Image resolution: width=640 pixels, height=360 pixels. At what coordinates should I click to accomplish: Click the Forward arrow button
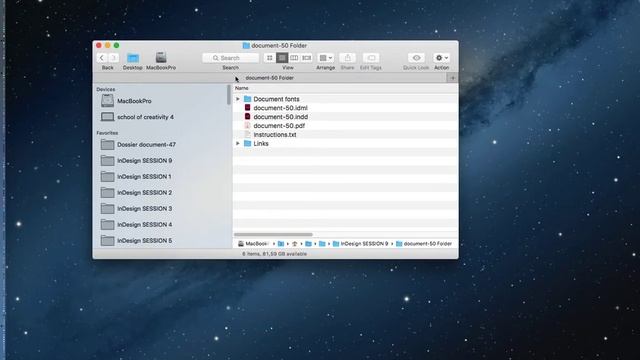coord(114,58)
